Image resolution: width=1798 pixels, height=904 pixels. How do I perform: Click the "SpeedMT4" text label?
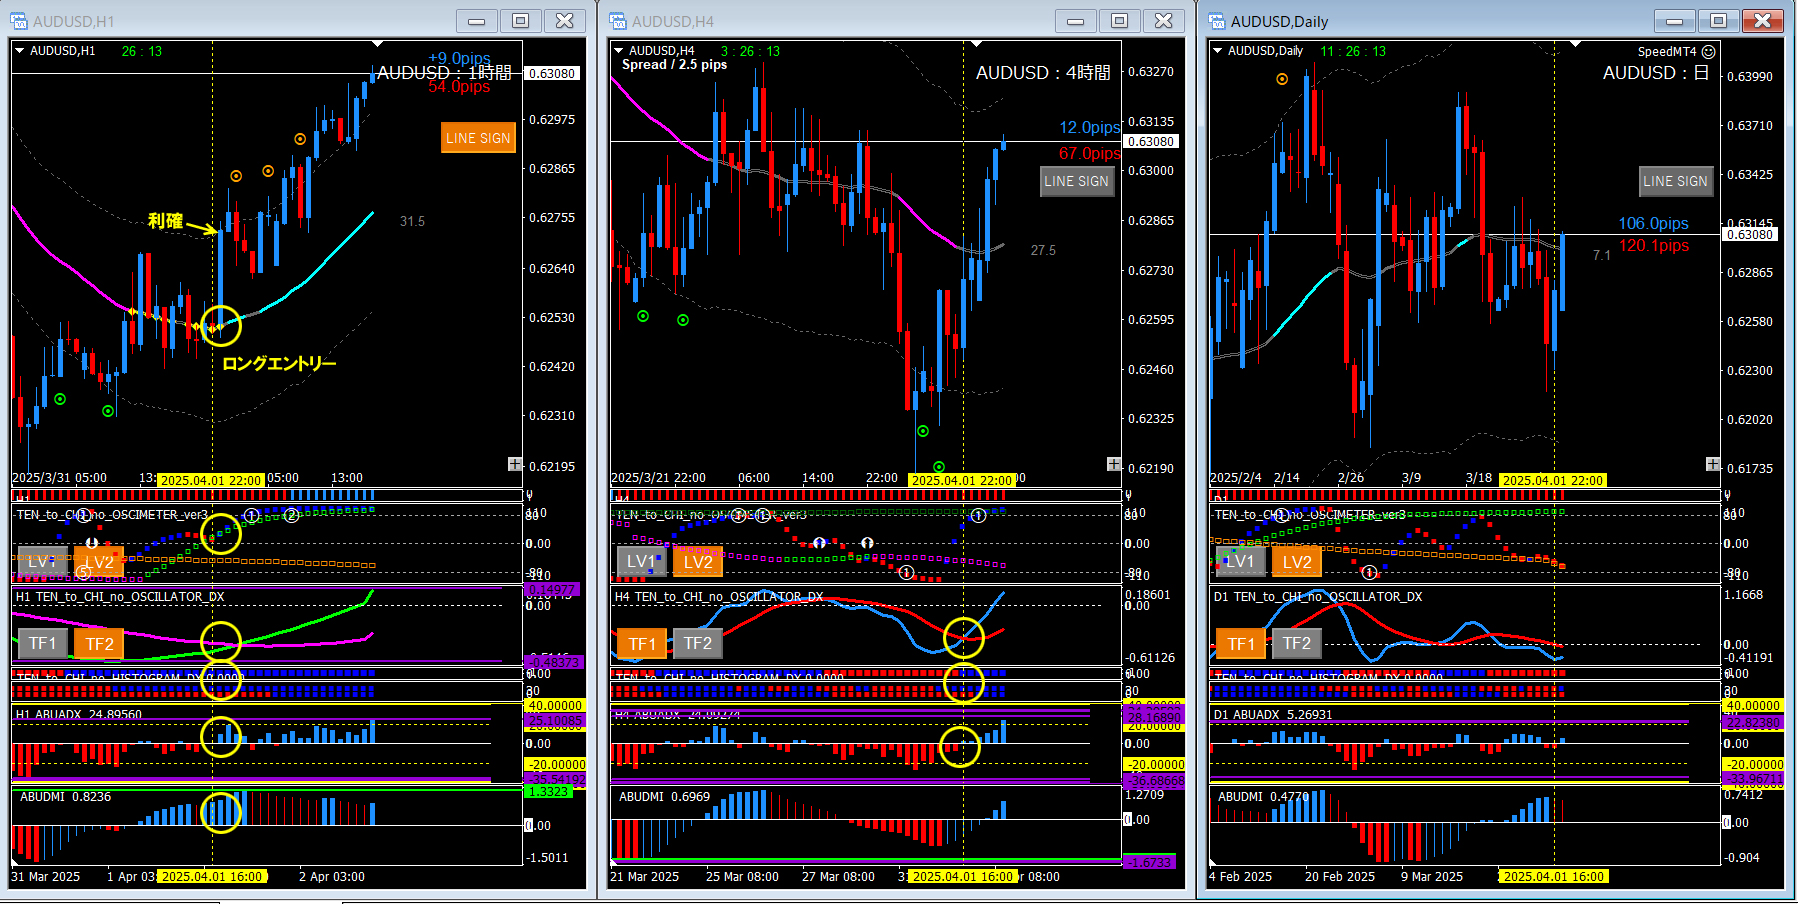[x=1667, y=52]
